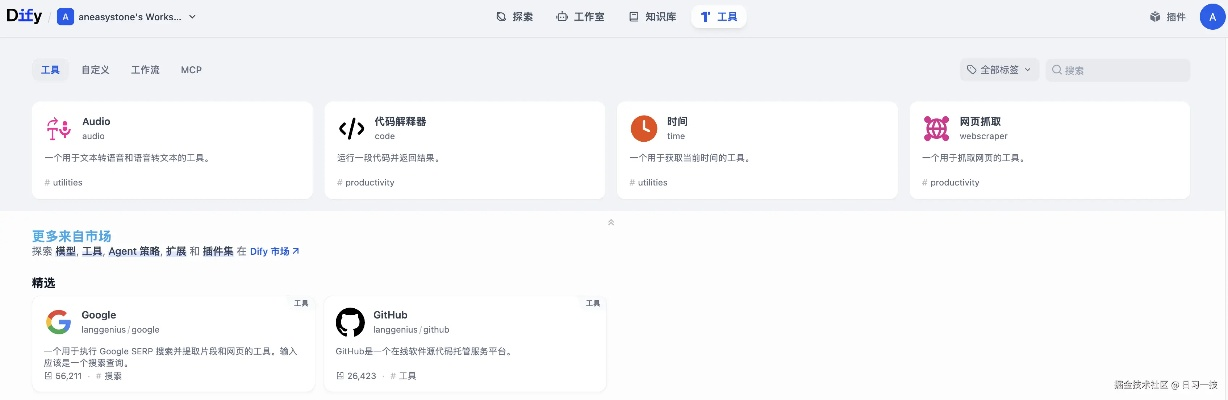Select the MCP tab
Image resolution: width=1228 pixels, height=400 pixels.
click(x=191, y=70)
